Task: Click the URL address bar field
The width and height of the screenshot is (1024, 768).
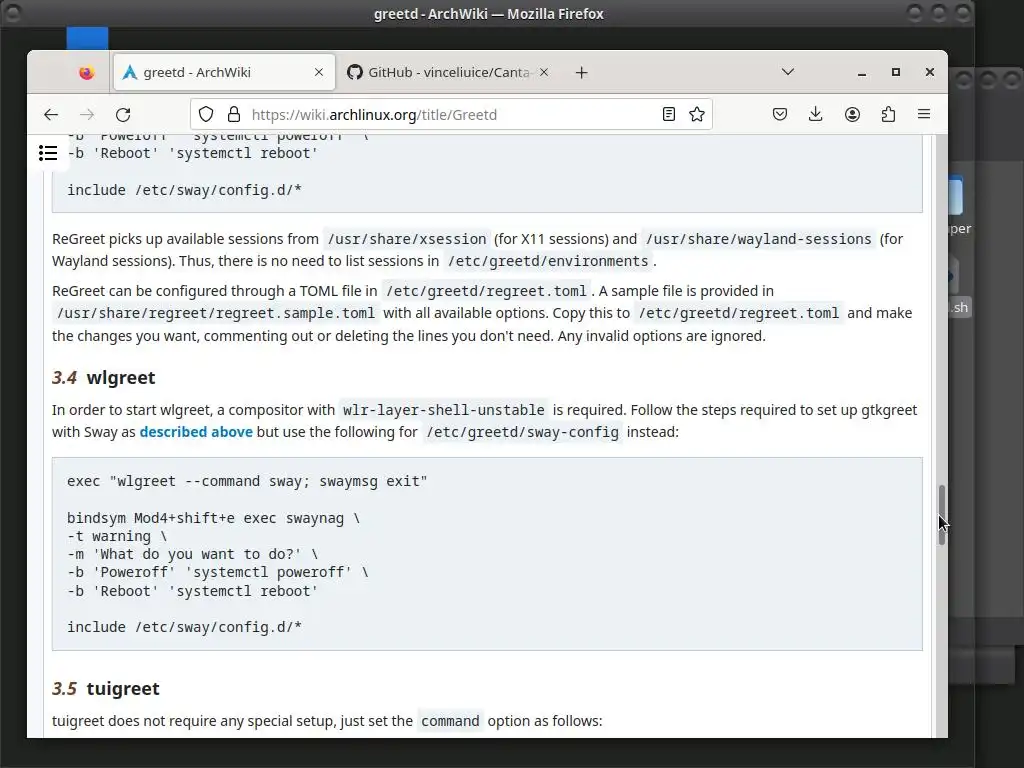Action: [450, 114]
